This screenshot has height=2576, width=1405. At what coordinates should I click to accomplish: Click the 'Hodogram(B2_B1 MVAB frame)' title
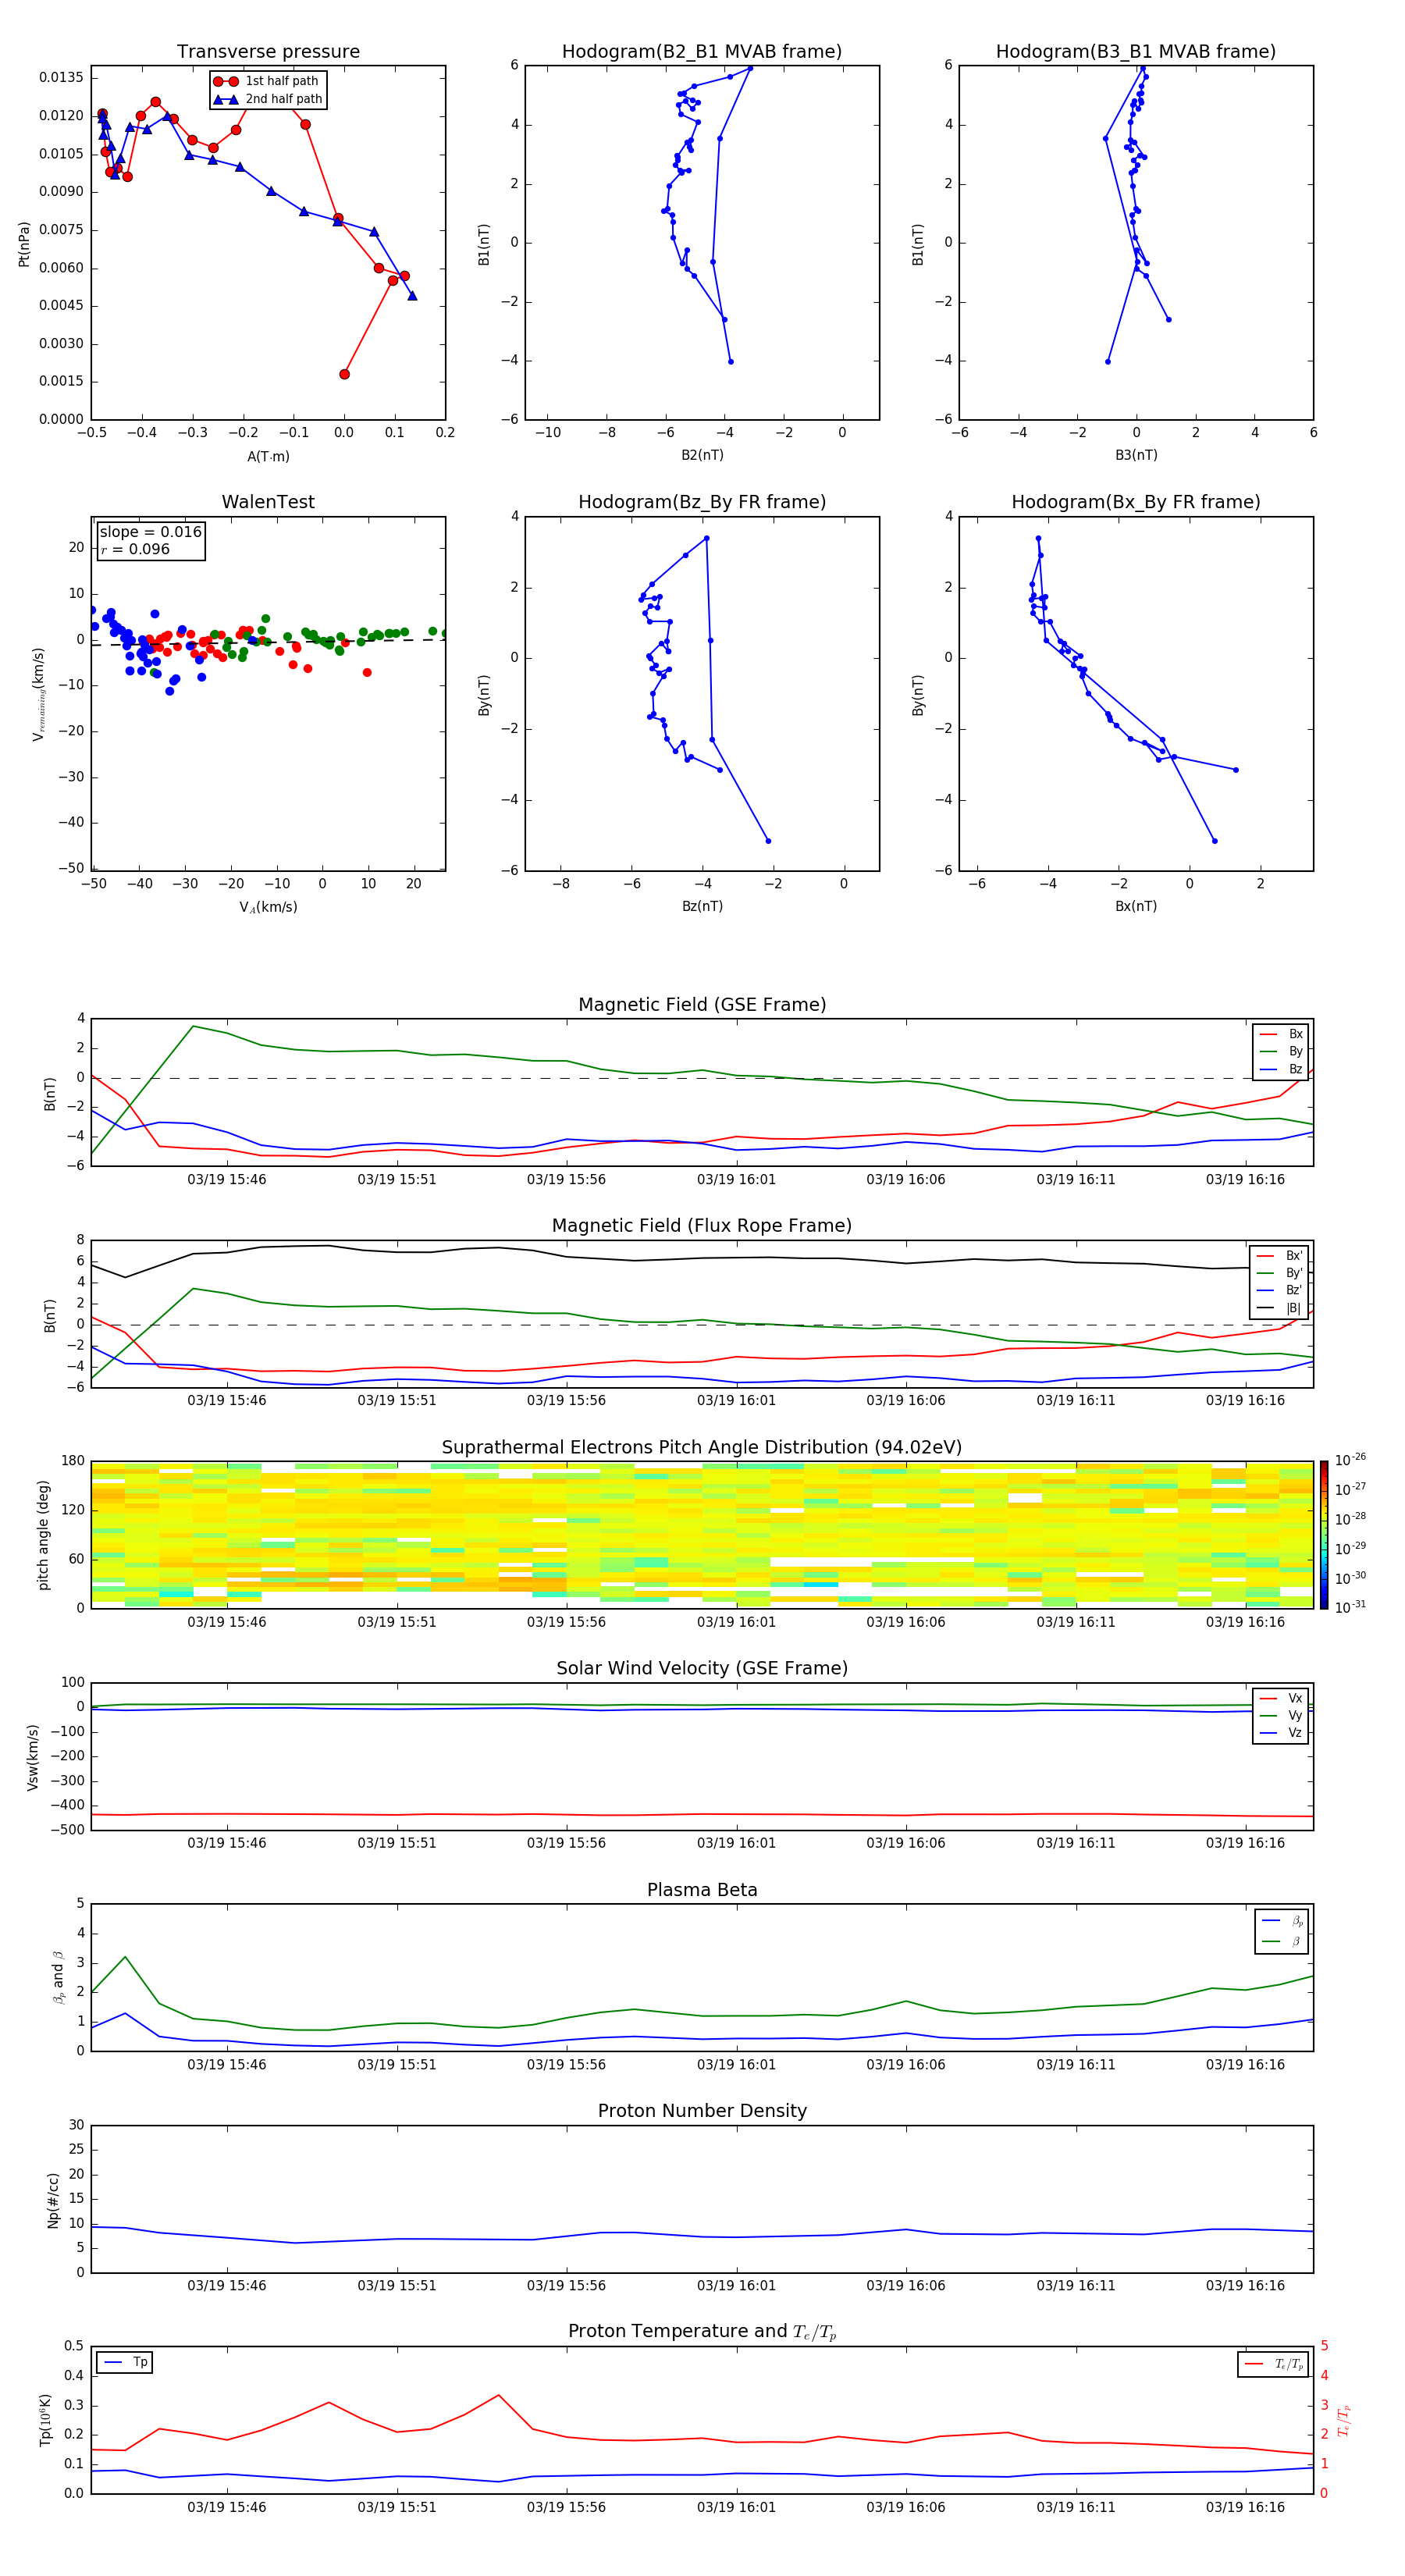point(701,52)
